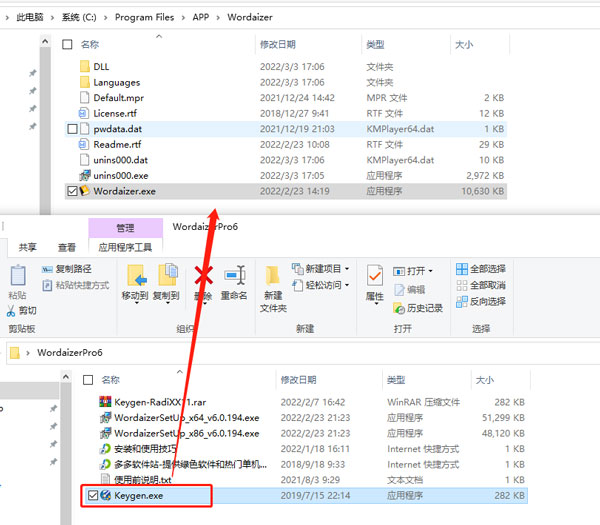The image size is (600, 525).
Task: Uncheck the Keygen.exe row checkbox
Action: pyautogui.click(x=93, y=496)
